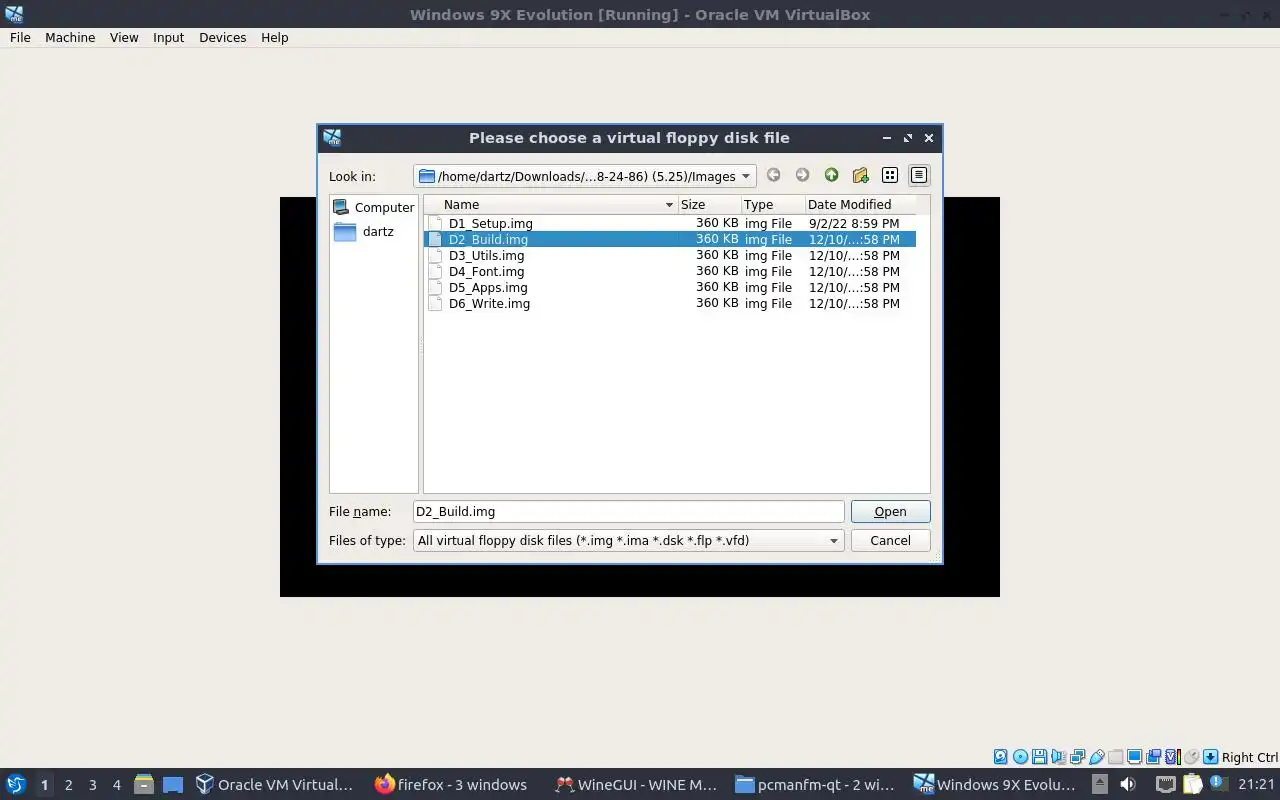Click the USB devices status icon

pyautogui.click(x=1097, y=757)
